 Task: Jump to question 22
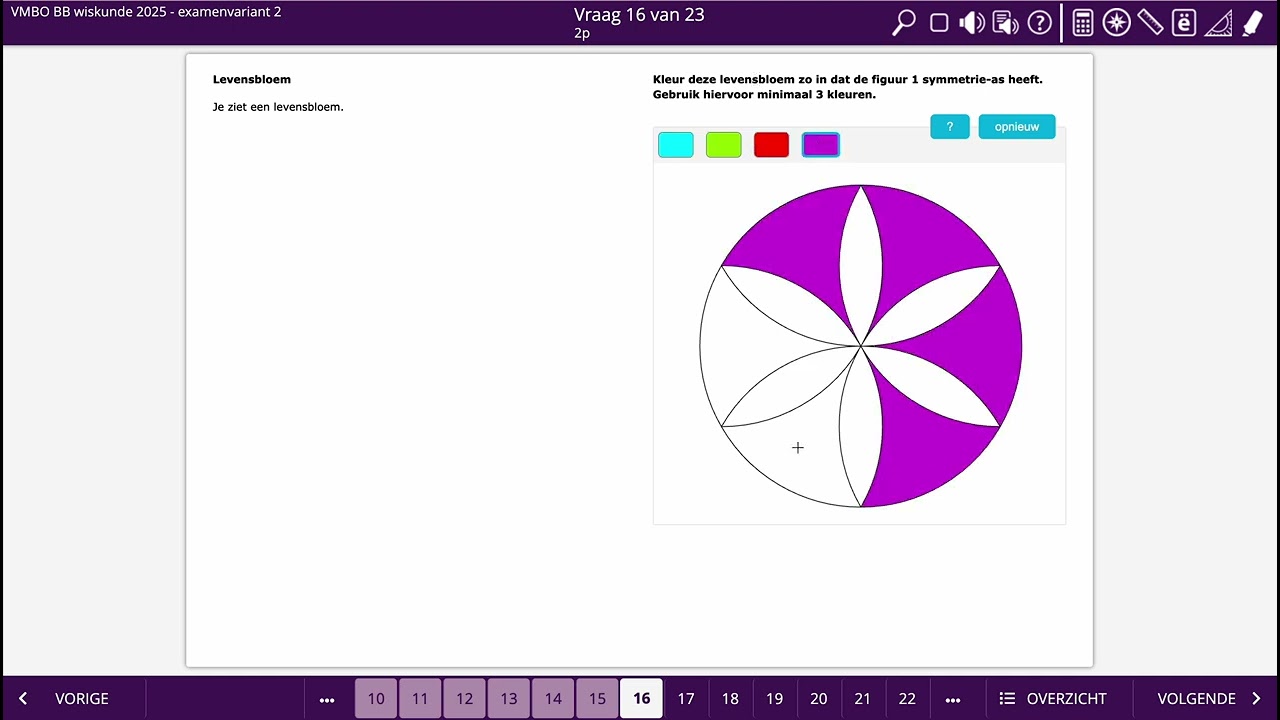coord(907,699)
